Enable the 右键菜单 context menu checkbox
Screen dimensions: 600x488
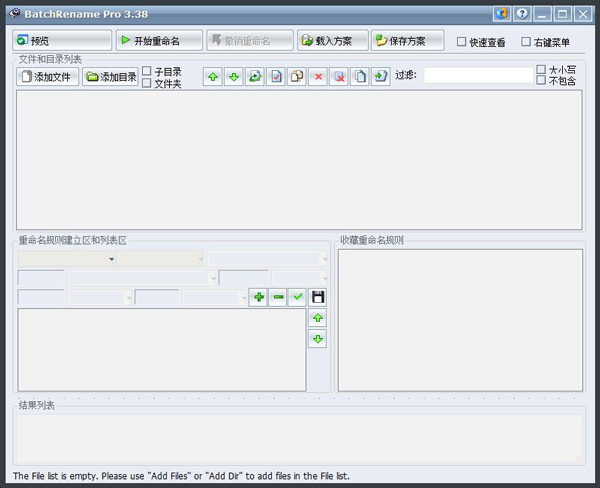526,41
